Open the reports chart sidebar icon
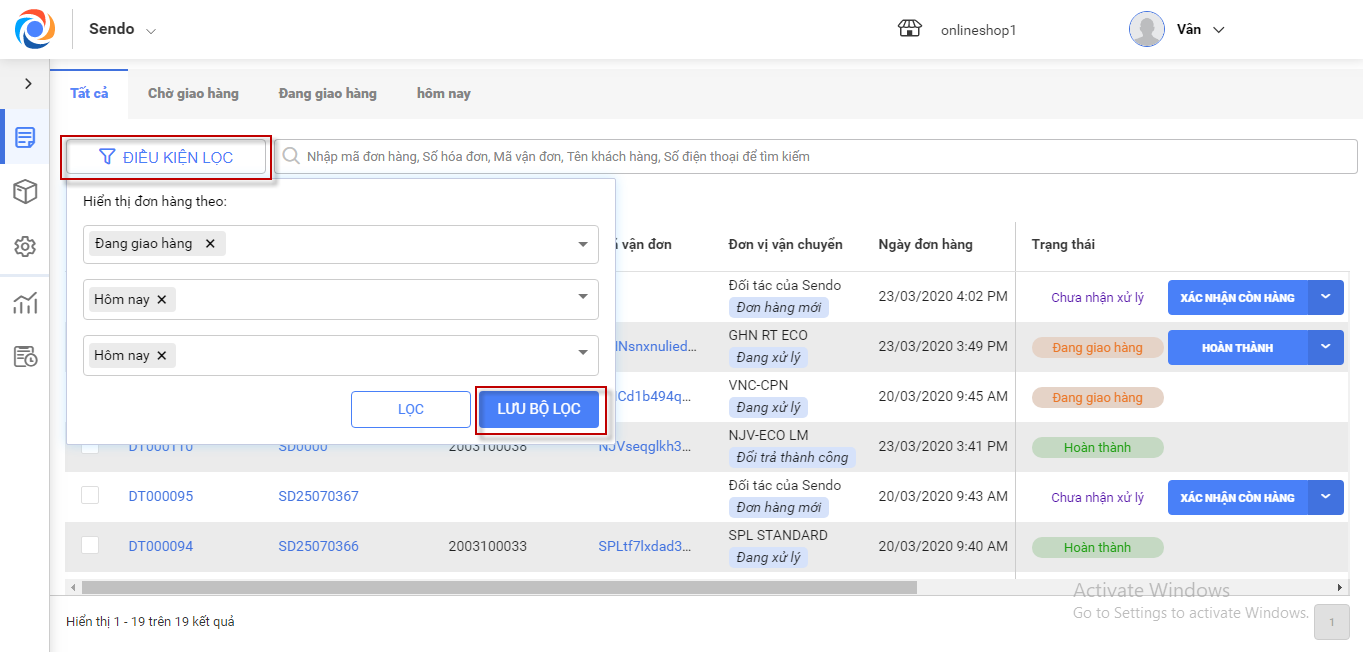The height and width of the screenshot is (652, 1363). (25, 303)
